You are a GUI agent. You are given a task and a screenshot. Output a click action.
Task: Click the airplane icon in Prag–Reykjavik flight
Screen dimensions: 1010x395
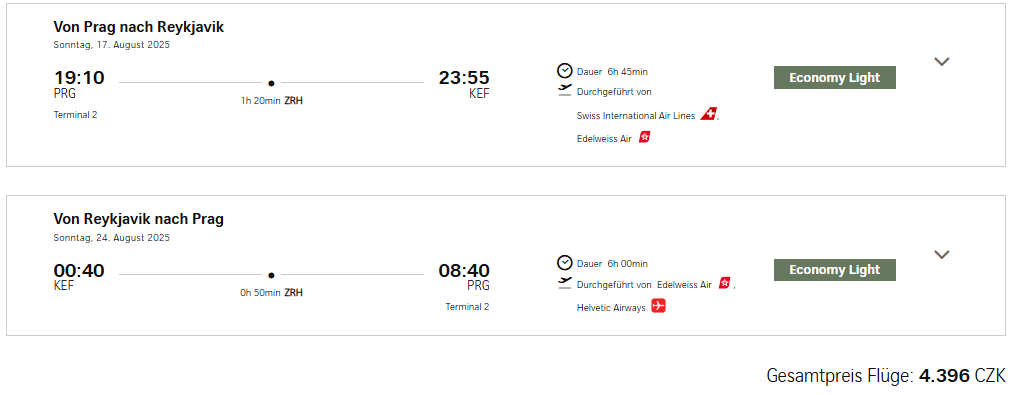click(565, 91)
